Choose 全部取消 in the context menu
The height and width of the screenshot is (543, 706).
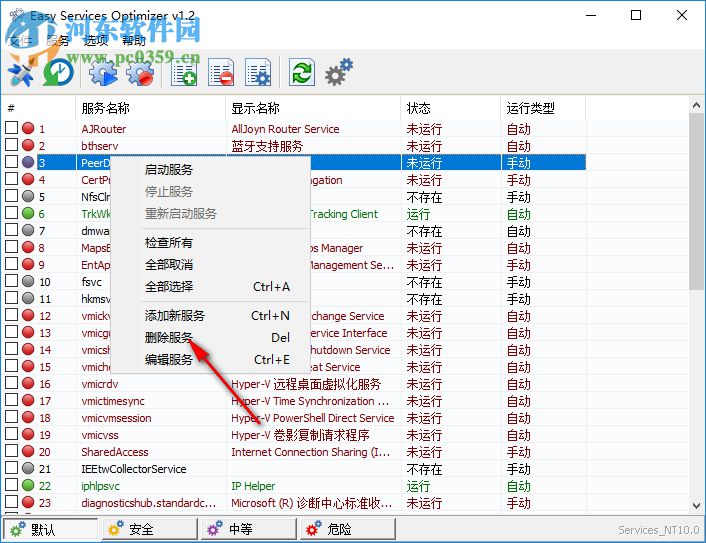point(210,264)
